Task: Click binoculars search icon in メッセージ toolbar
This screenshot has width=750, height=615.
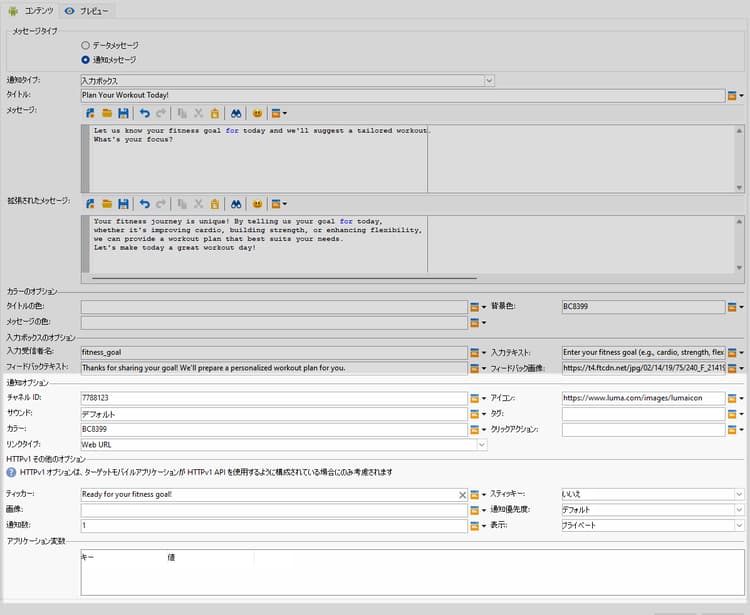Action: coord(236,113)
